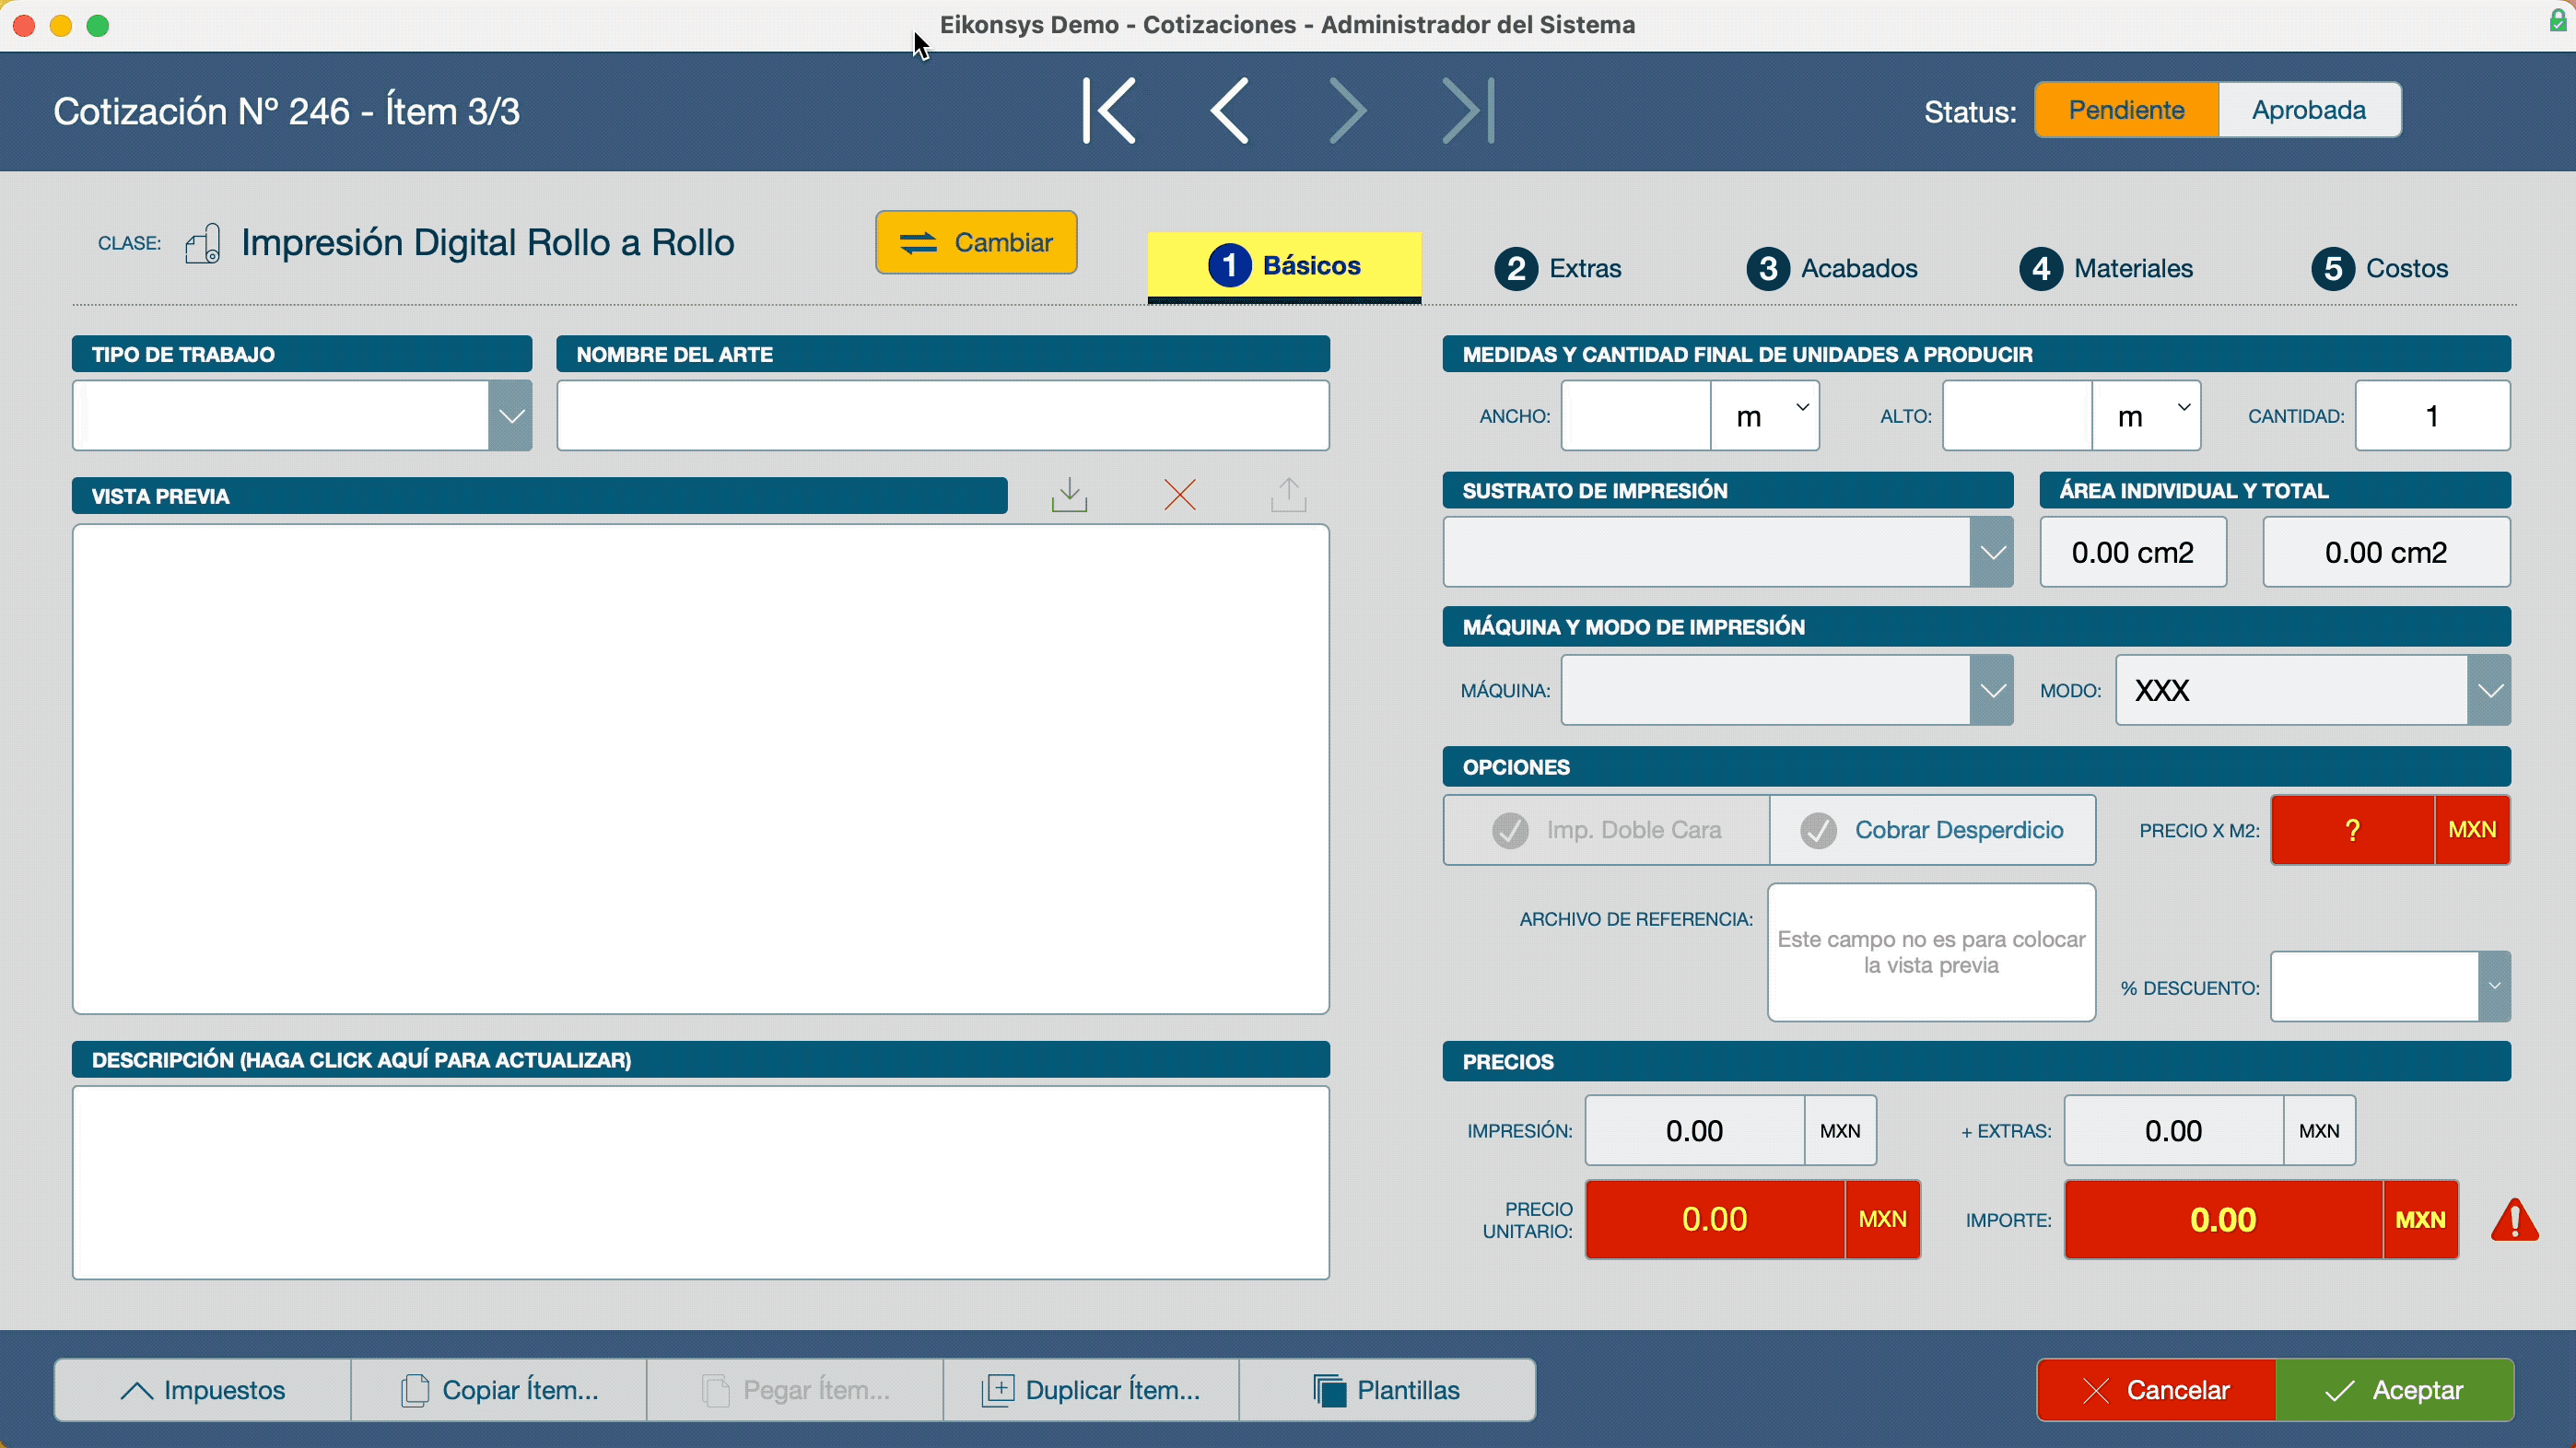2576x1448 pixels.
Task: Navigate to the previous item
Action: 1227,110
